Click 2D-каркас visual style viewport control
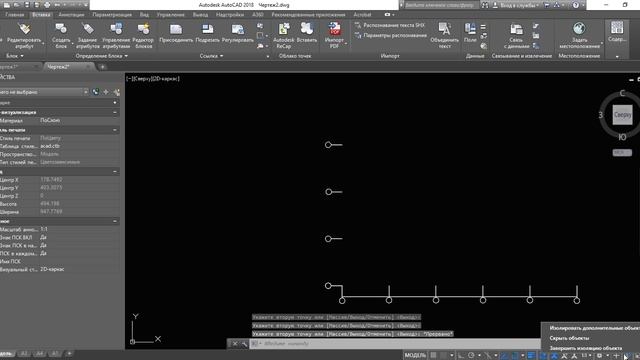This screenshot has height=360, width=640. [x=165, y=78]
